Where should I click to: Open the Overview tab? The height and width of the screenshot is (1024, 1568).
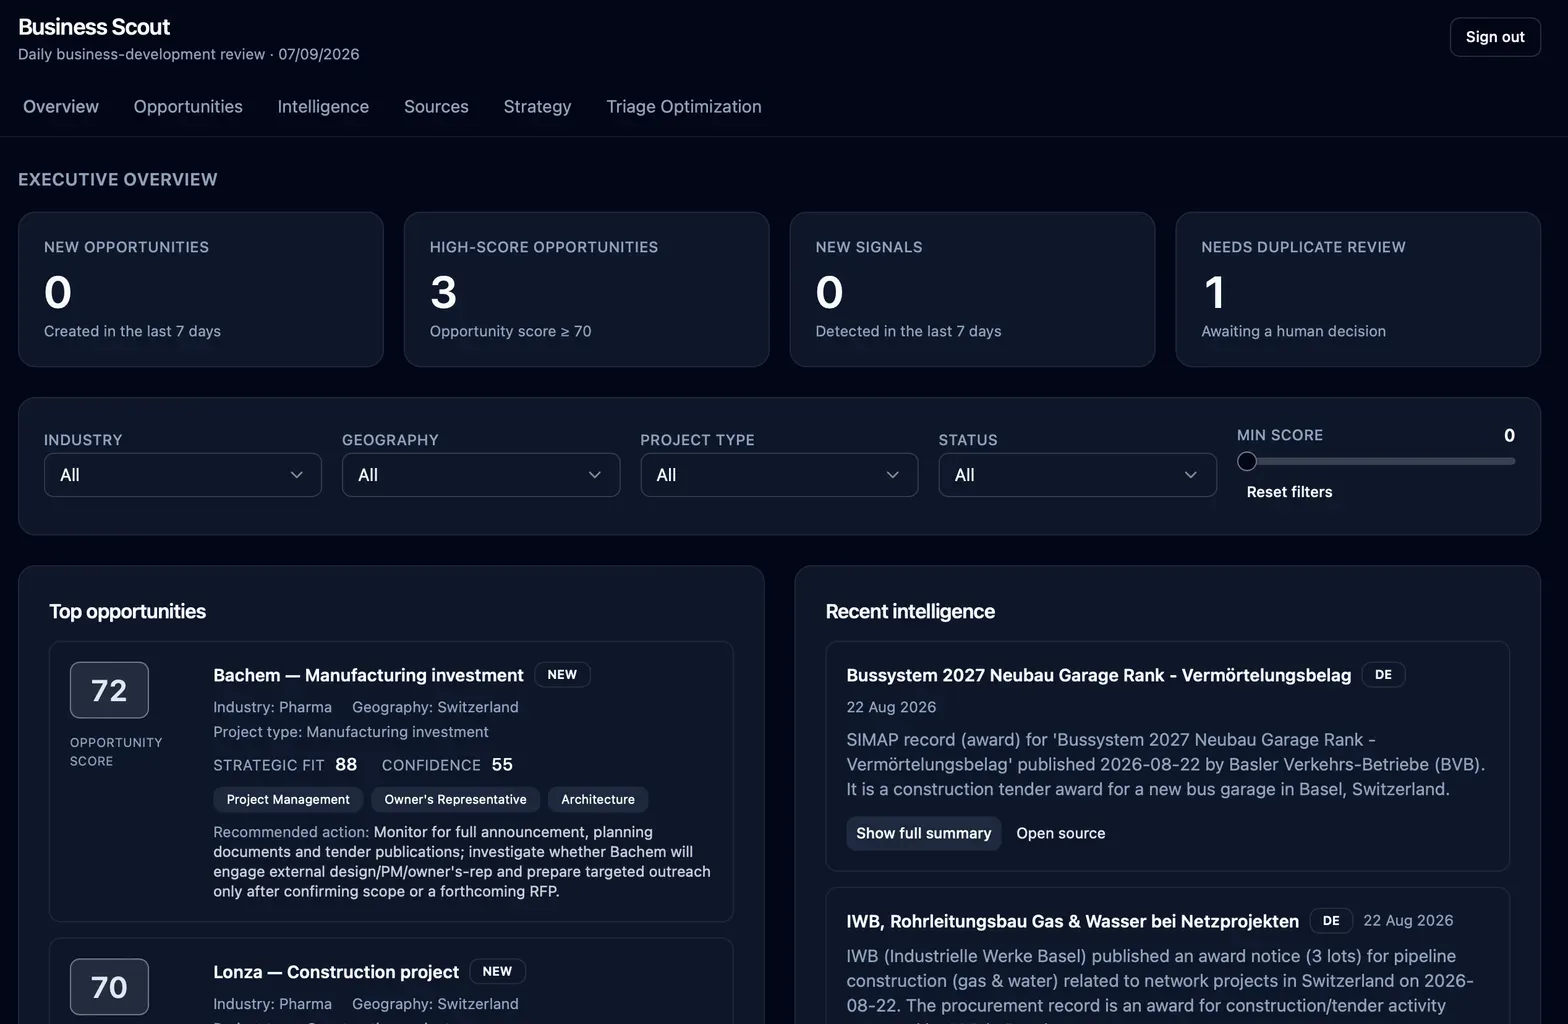click(x=61, y=106)
